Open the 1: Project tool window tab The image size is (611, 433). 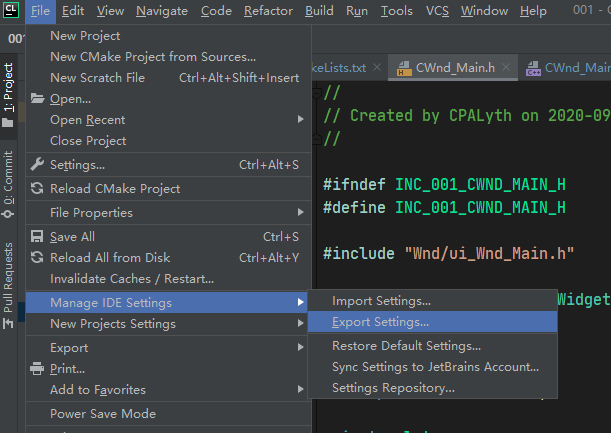pyautogui.click(x=8, y=97)
